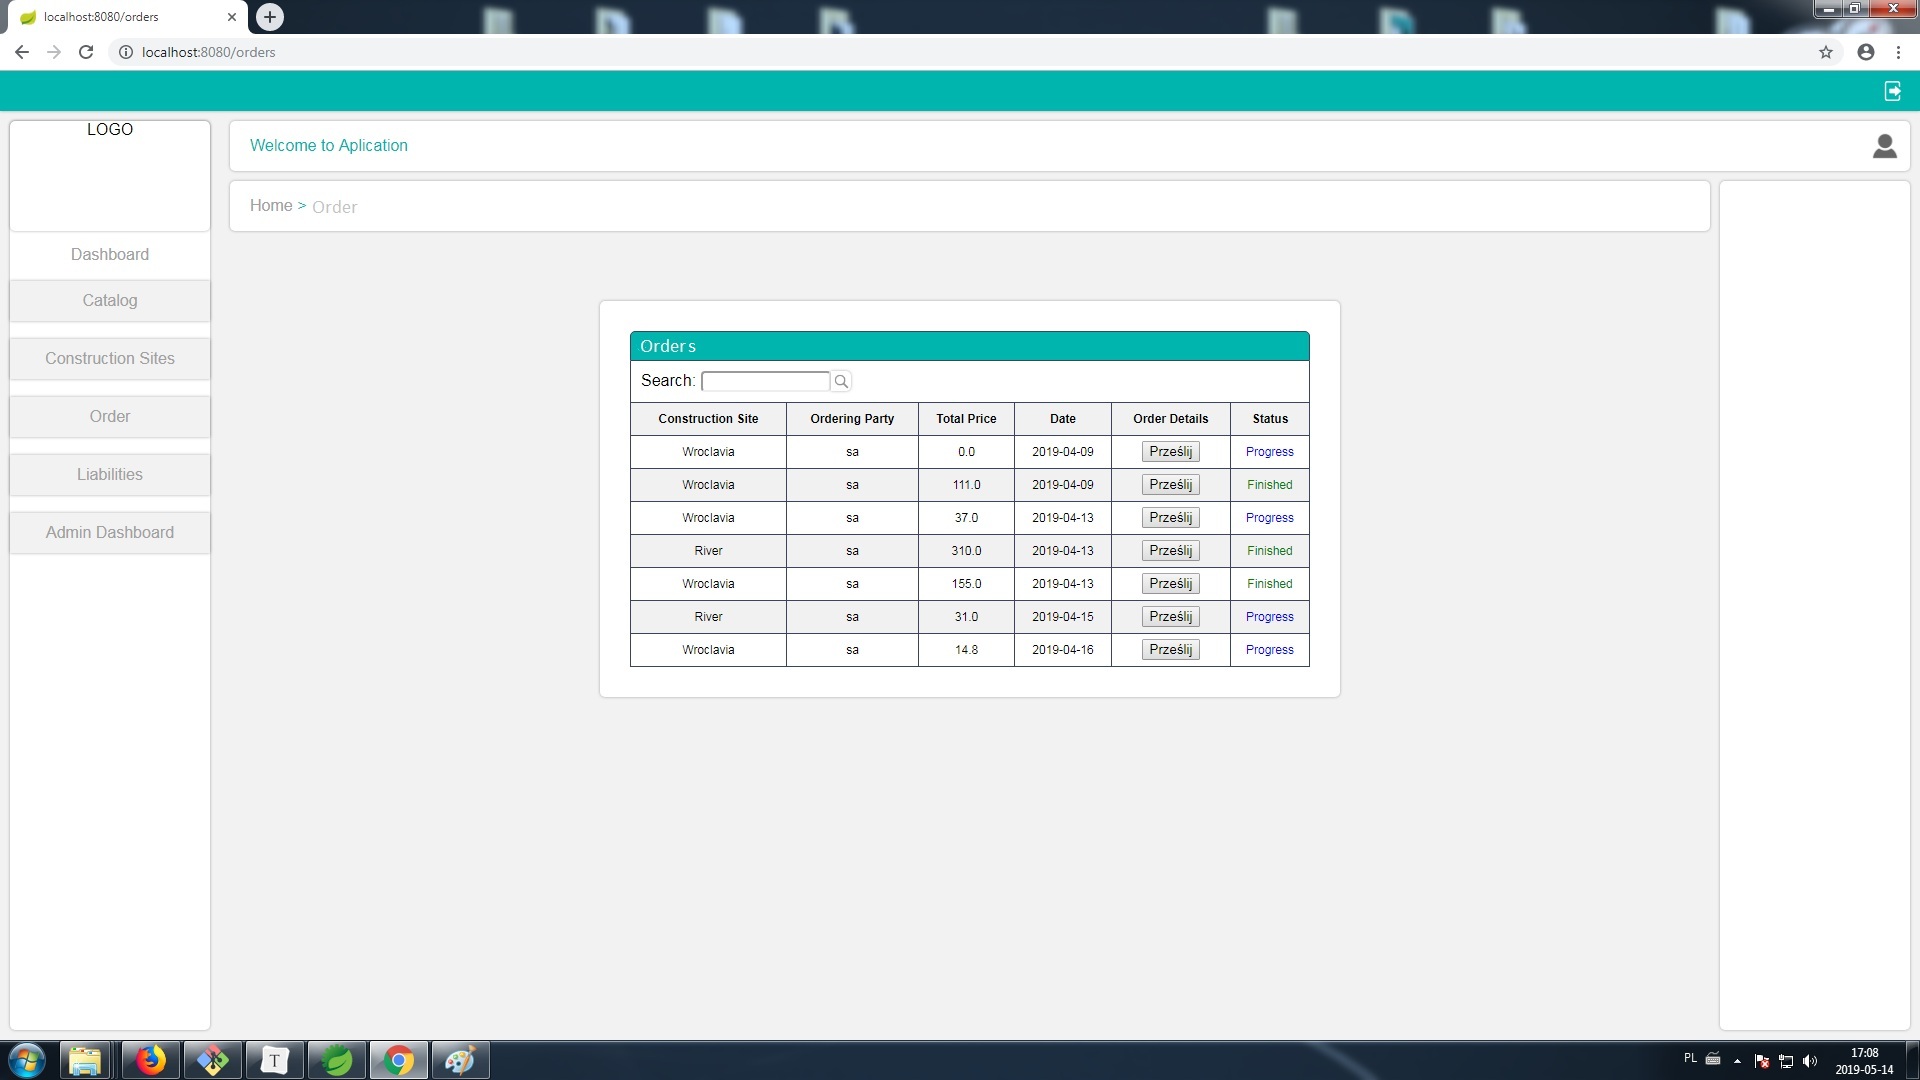
Task: Click Prześlij for the 14.8 order
Action: tap(1170, 650)
